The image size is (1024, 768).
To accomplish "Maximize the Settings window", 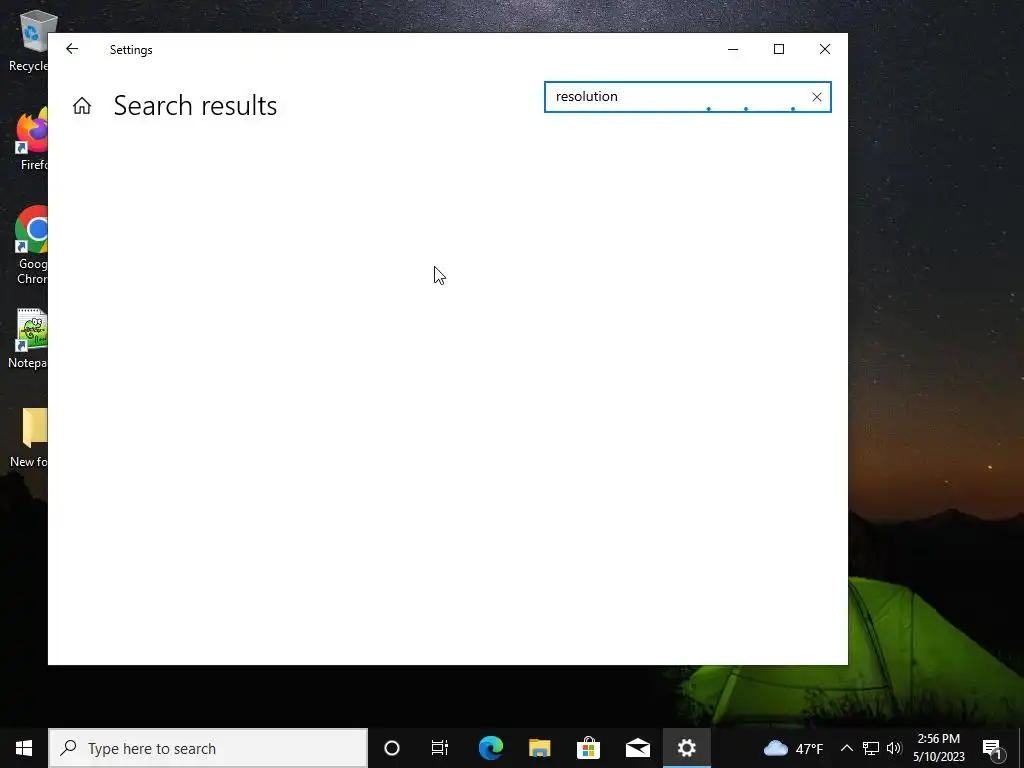I will coord(778,49).
